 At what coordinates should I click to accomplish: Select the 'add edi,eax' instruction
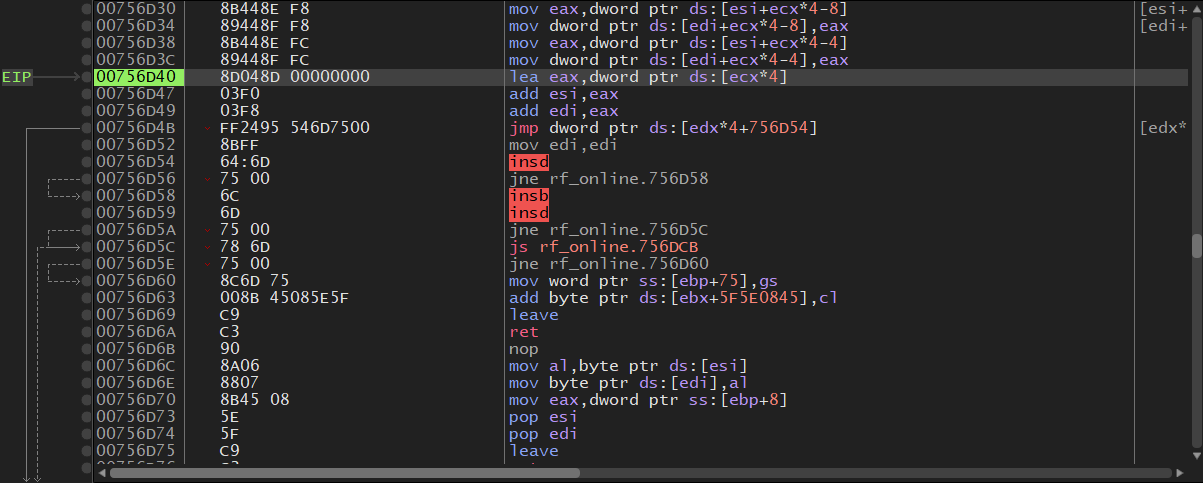tap(564, 111)
